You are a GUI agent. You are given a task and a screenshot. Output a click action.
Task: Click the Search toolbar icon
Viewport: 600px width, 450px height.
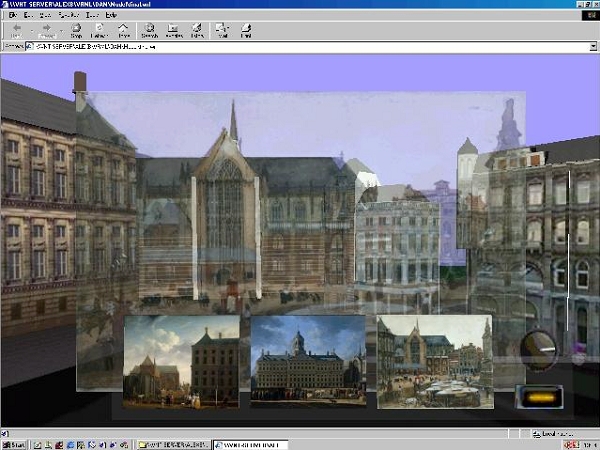pyautogui.click(x=149, y=28)
